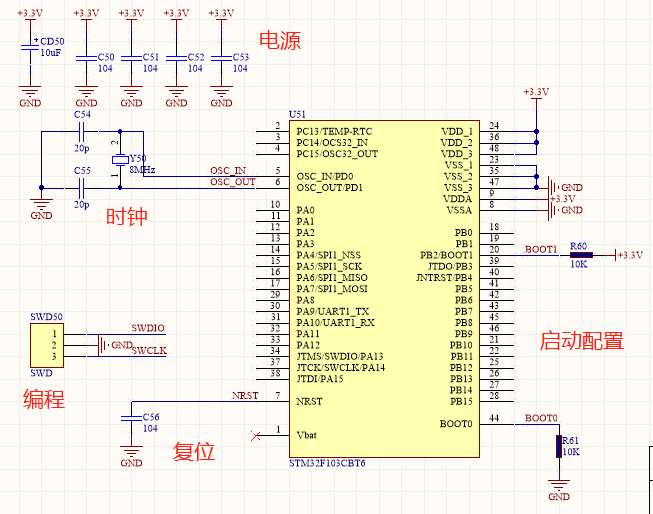Viewport: 653px width, 514px height.
Task: Select resistor R61 10K
Action: click(x=559, y=446)
